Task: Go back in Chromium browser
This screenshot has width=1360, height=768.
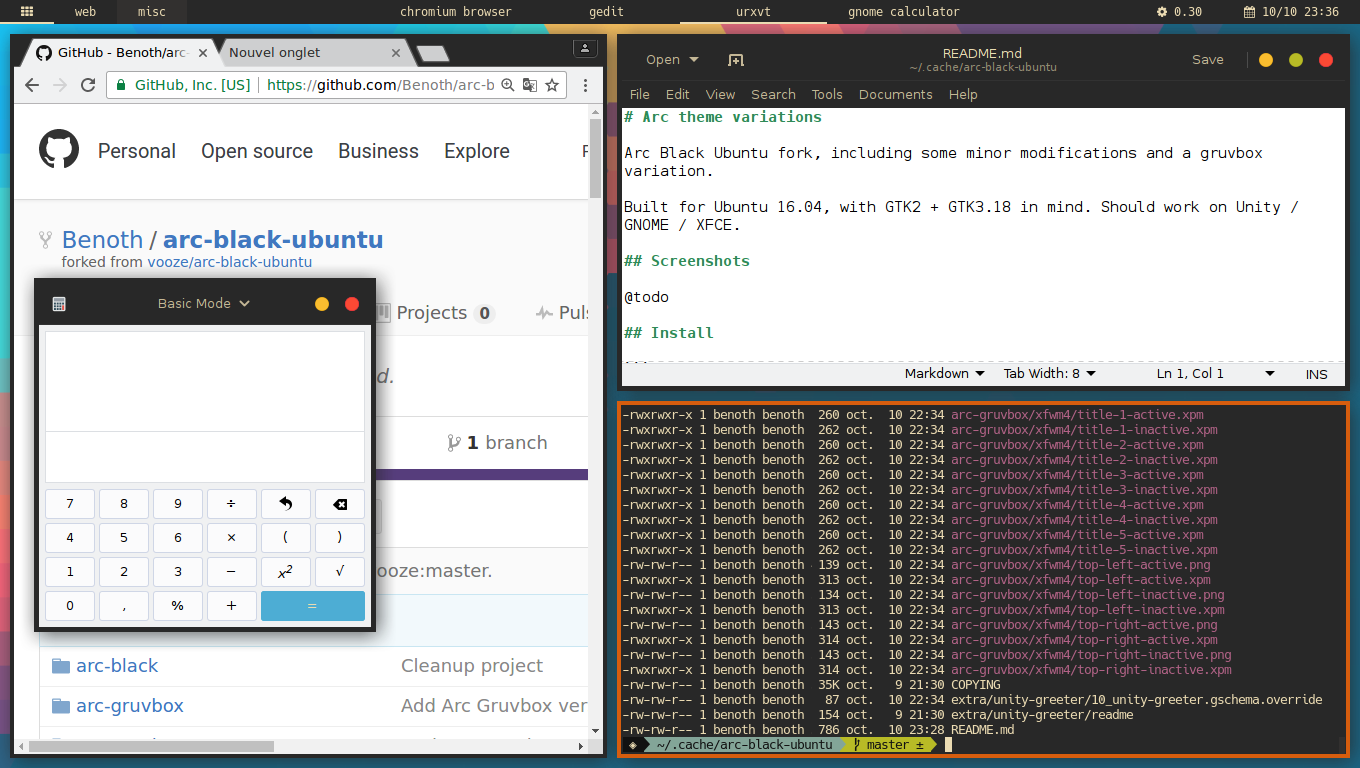Action: click(x=32, y=85)
